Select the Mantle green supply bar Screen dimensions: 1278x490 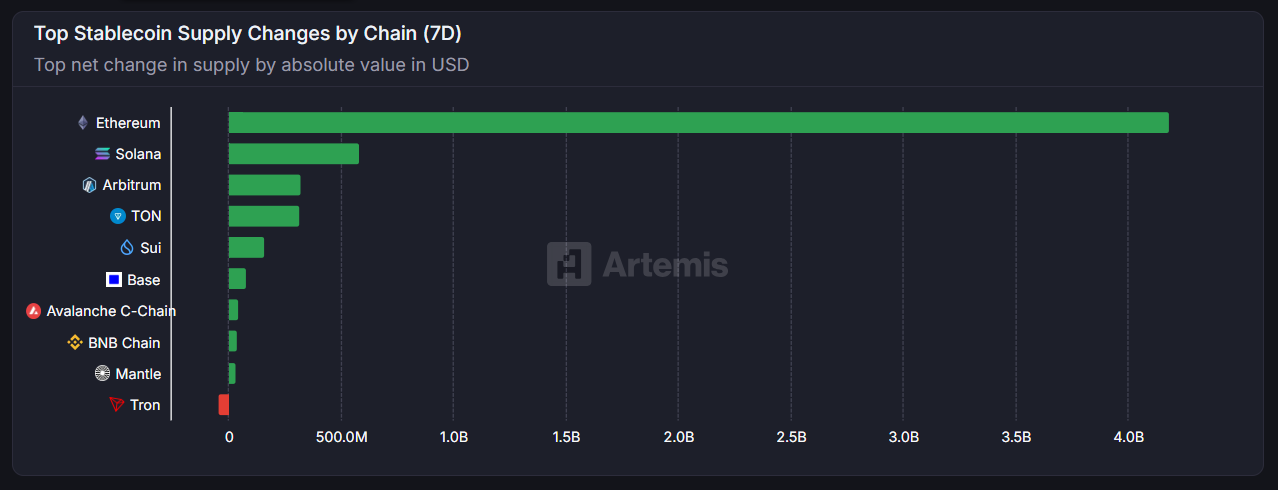tap(232, 373)
